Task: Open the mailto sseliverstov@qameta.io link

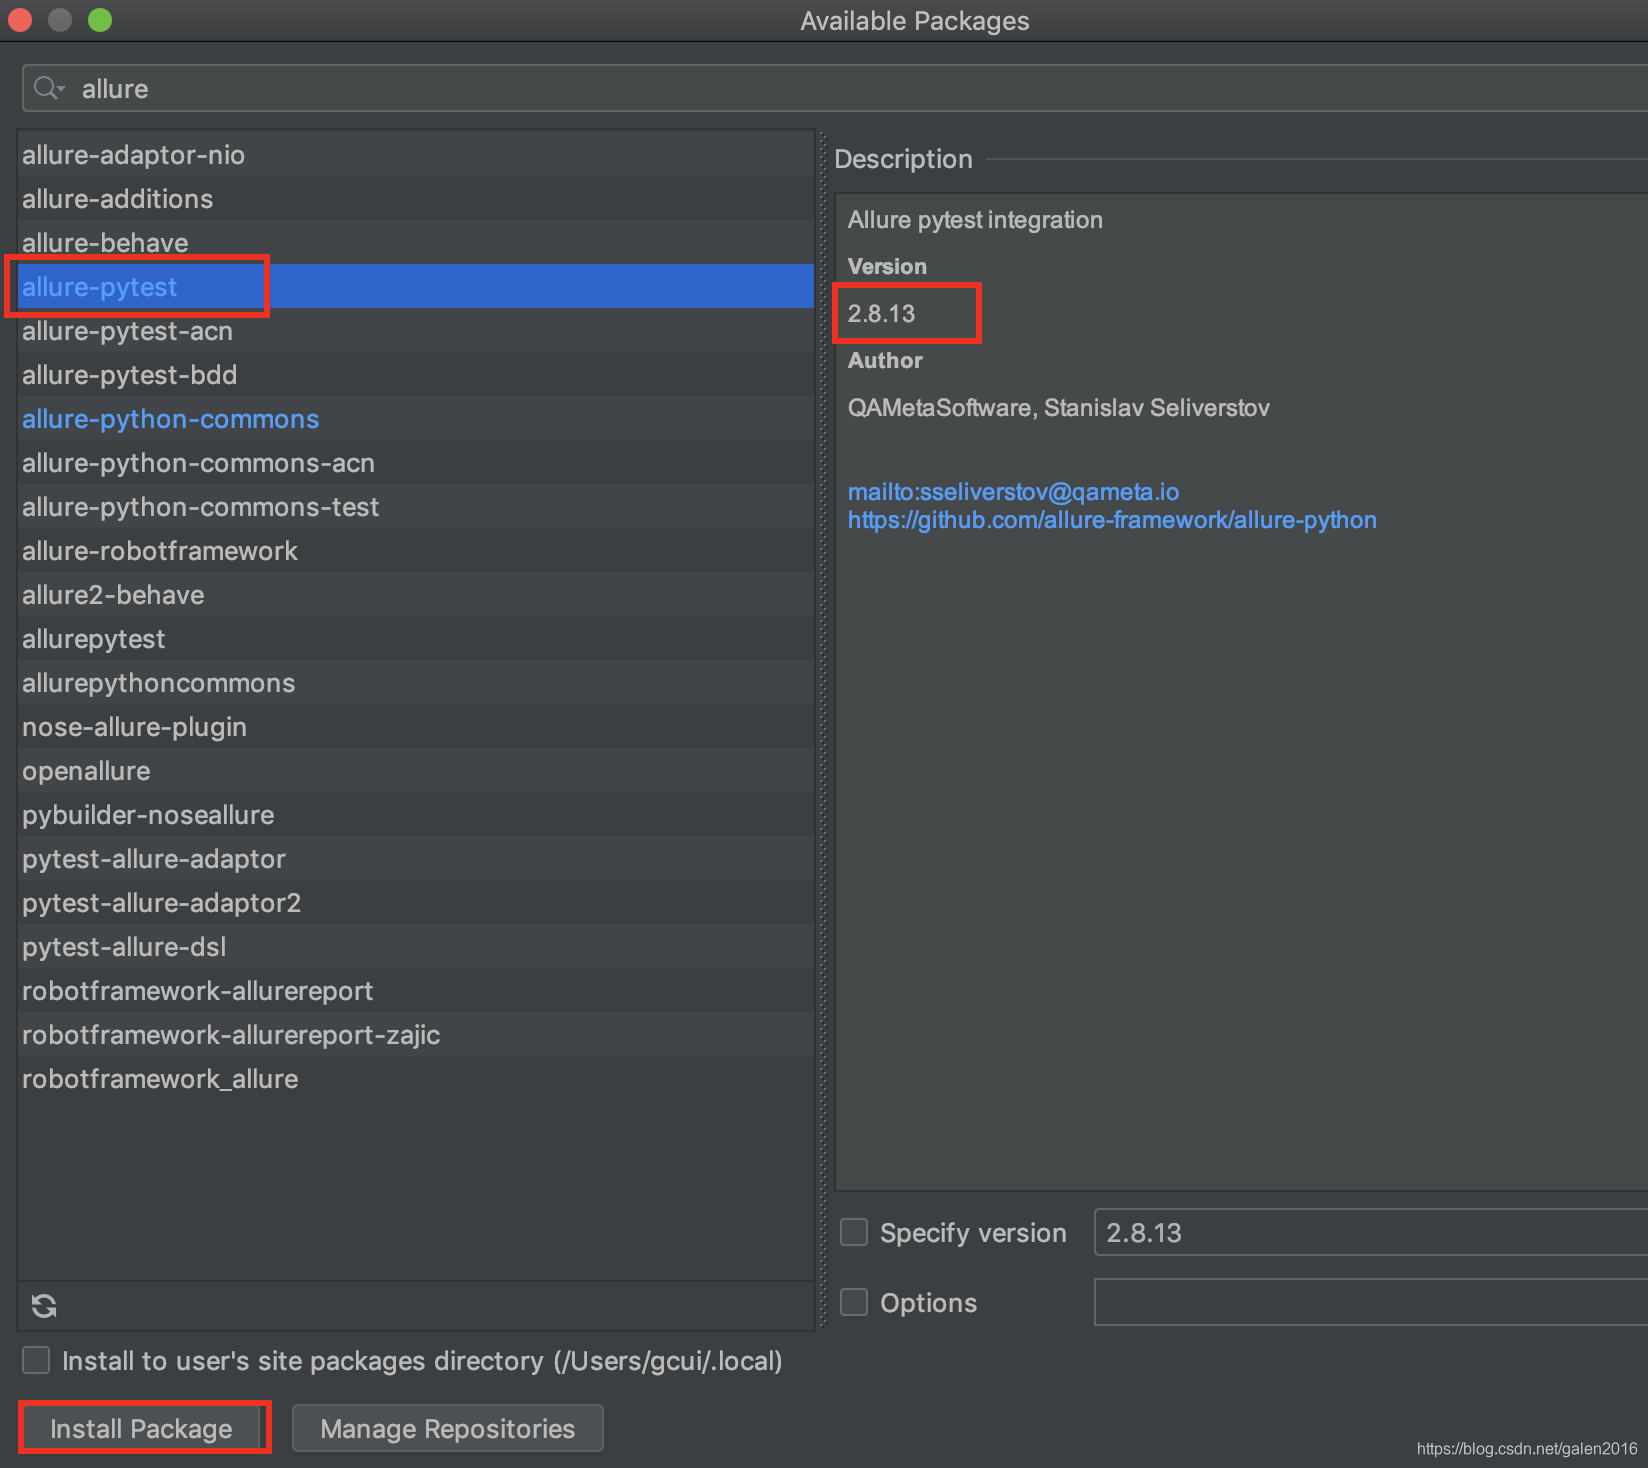Action: 1013,492
